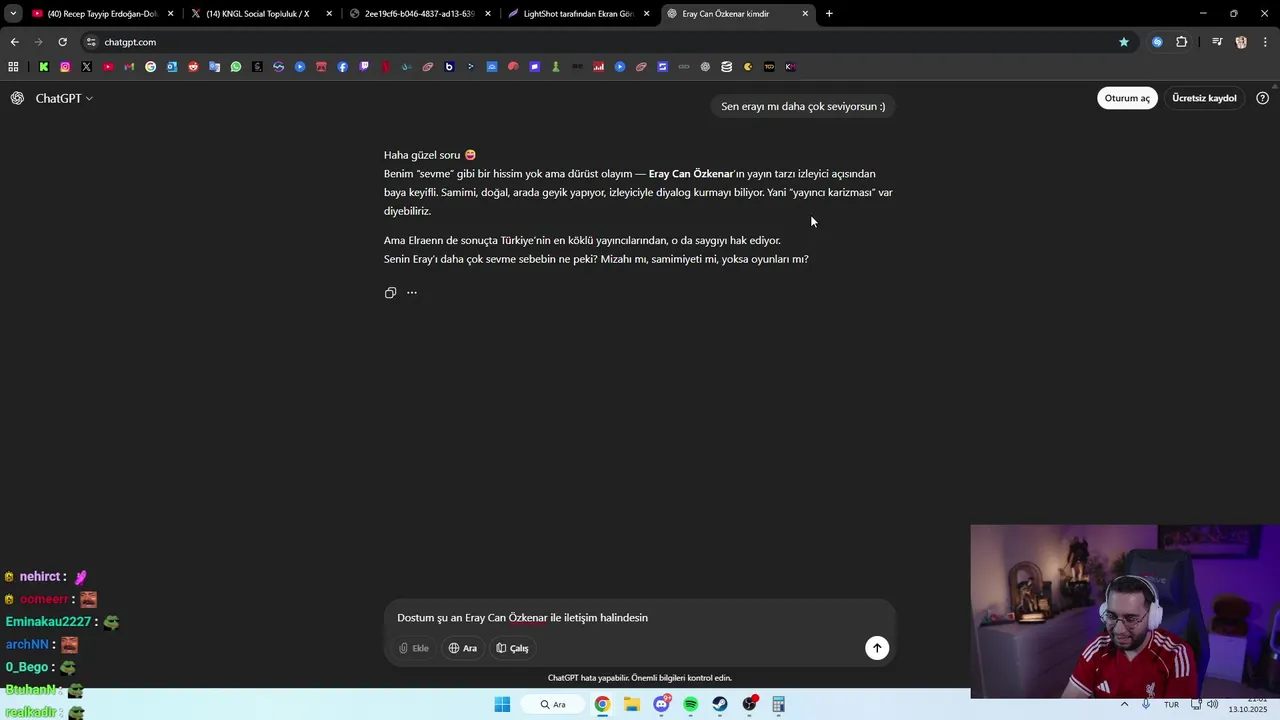Open the Instagram bookmark icon
Image resolution: width=1280 pixels, height=720 pixels.
(65, 67)
